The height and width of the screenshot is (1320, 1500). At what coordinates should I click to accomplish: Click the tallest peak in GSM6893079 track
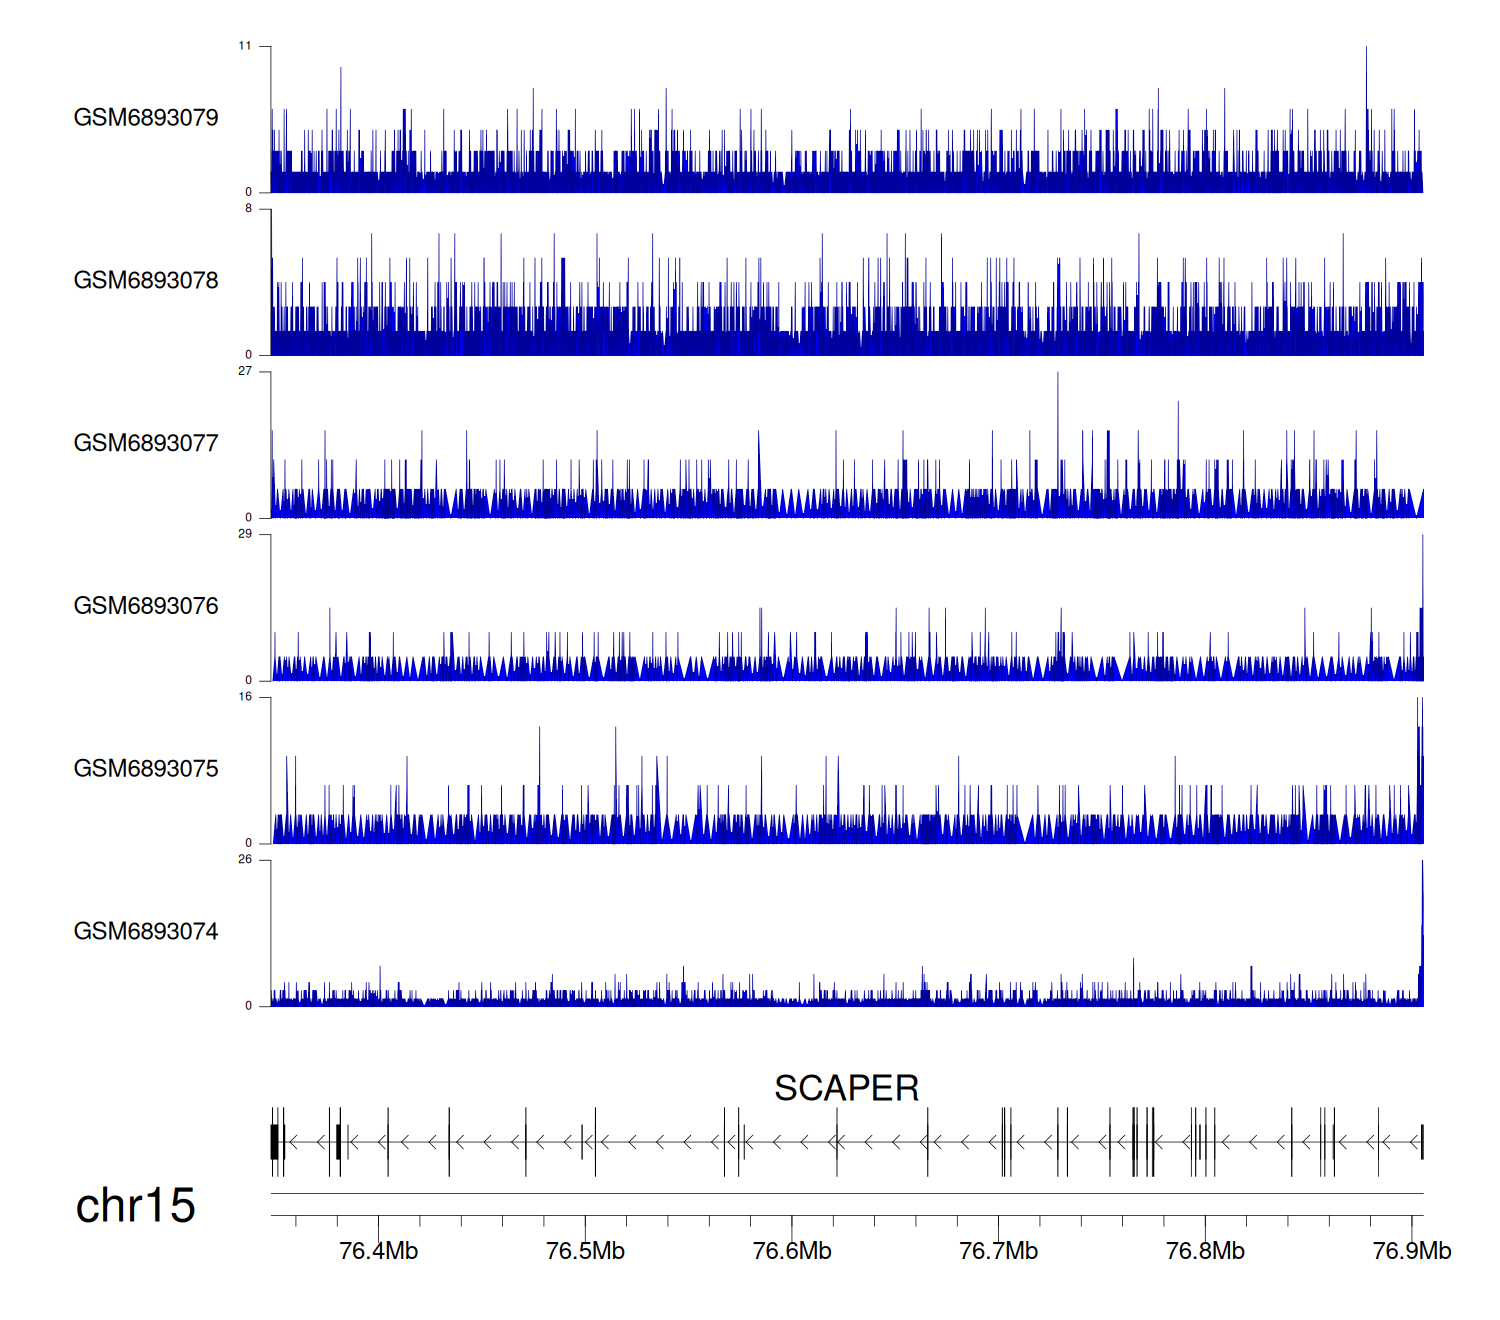pyautogui.click(x=1366, y=70)
